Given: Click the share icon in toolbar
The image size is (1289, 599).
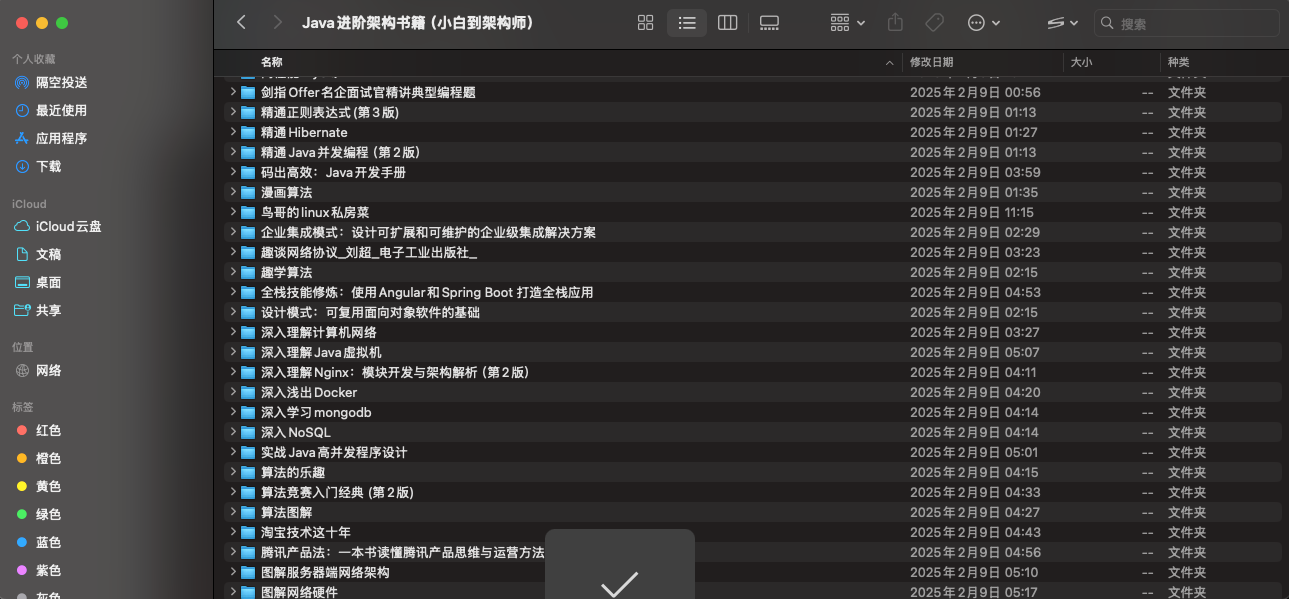Looking at the screenshot, I should pos(896,23).
